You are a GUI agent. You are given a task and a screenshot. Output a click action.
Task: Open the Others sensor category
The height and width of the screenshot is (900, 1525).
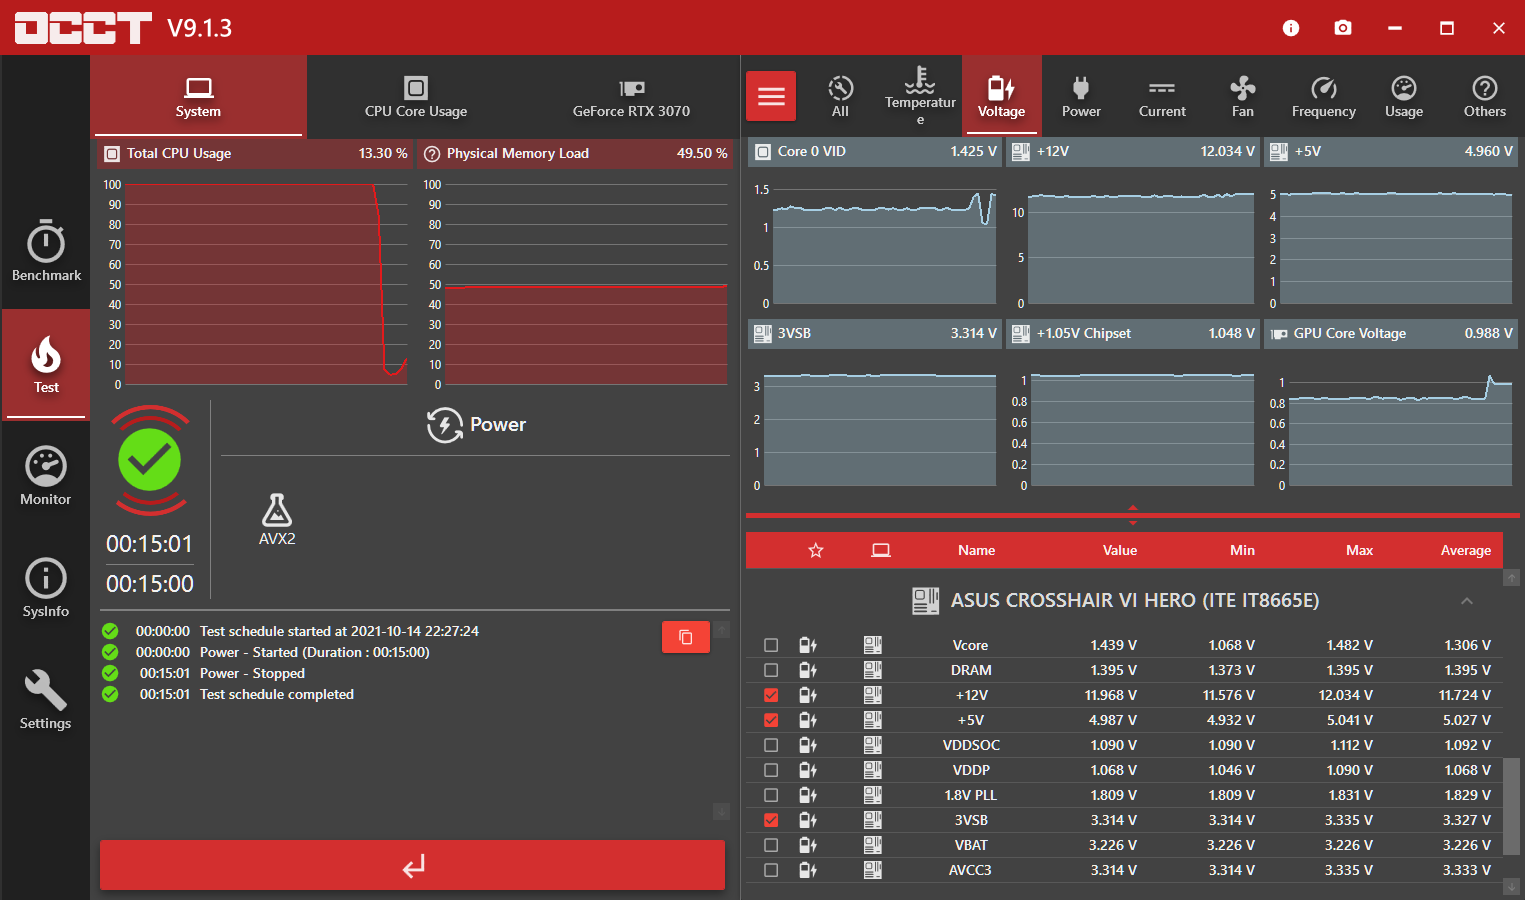1484,96
